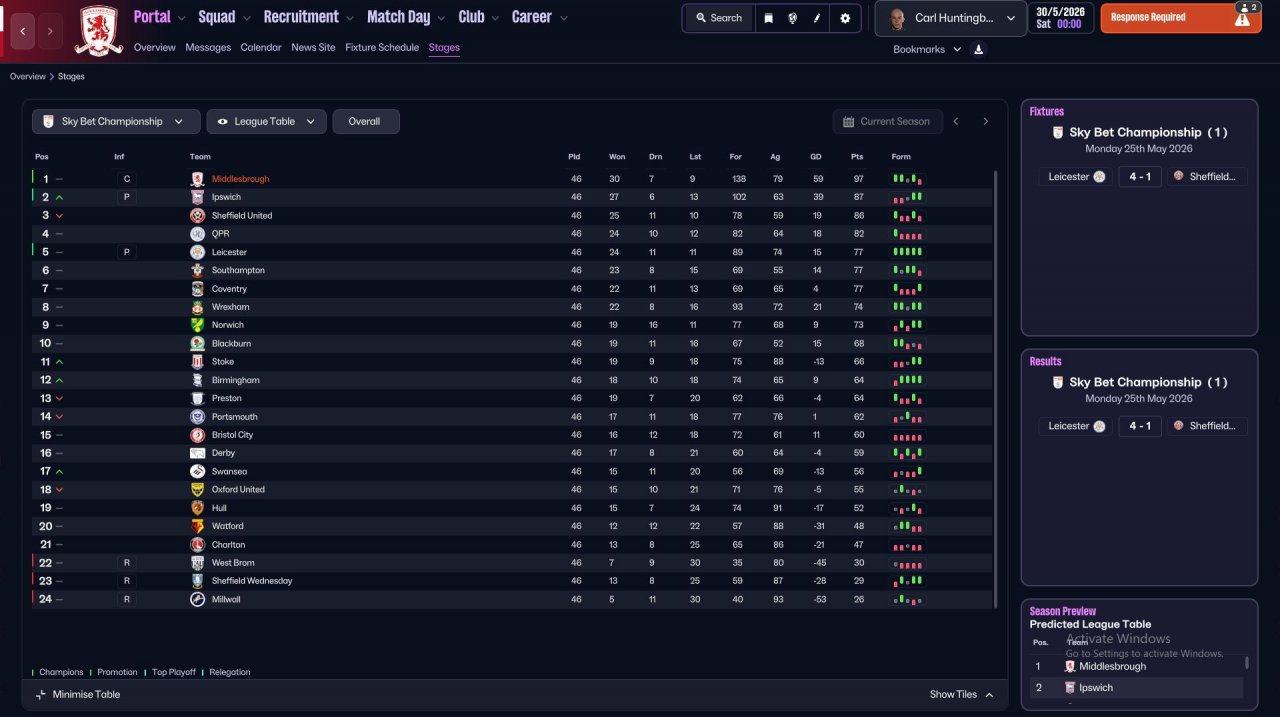
Task: Click the Predicted League Table scrollbar
Action: click(1246, 662)
